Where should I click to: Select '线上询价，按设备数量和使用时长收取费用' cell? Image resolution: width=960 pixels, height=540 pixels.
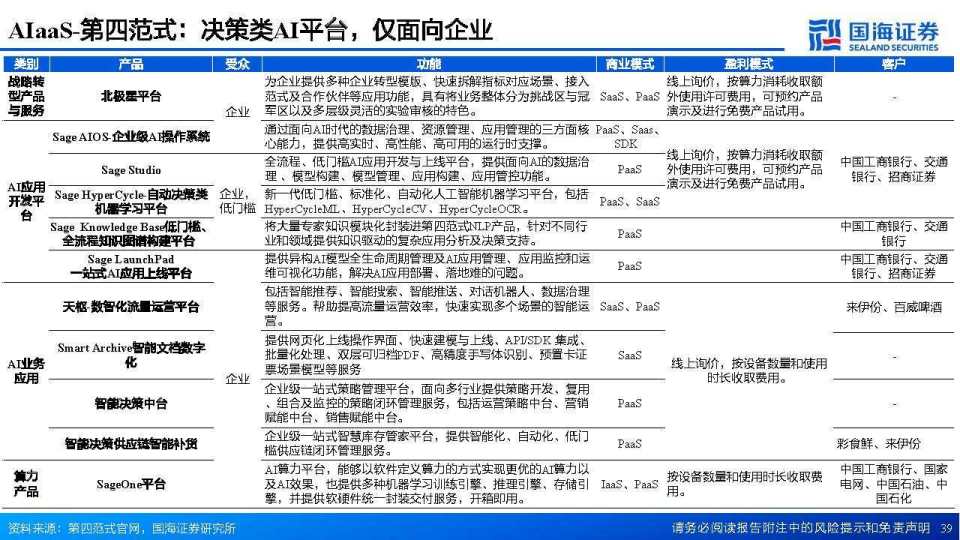point(748,370)
